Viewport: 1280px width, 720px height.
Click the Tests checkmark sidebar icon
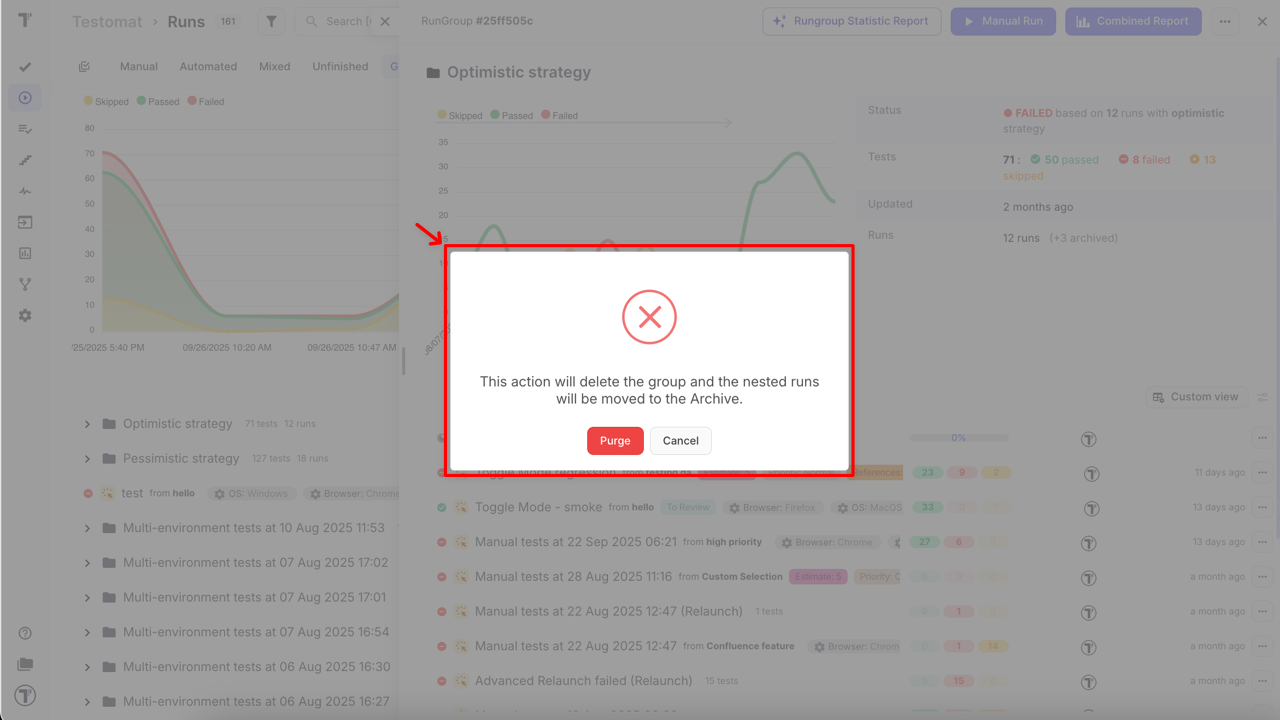25,67
